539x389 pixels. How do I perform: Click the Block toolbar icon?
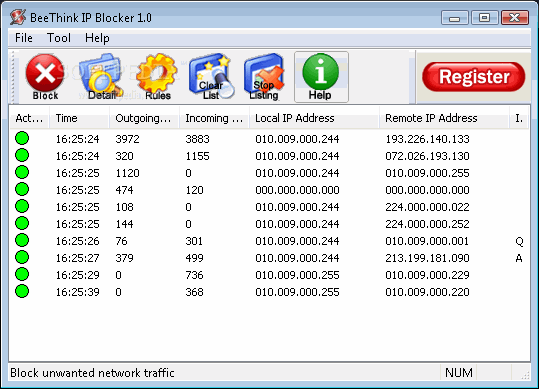(x=45, y=77)
